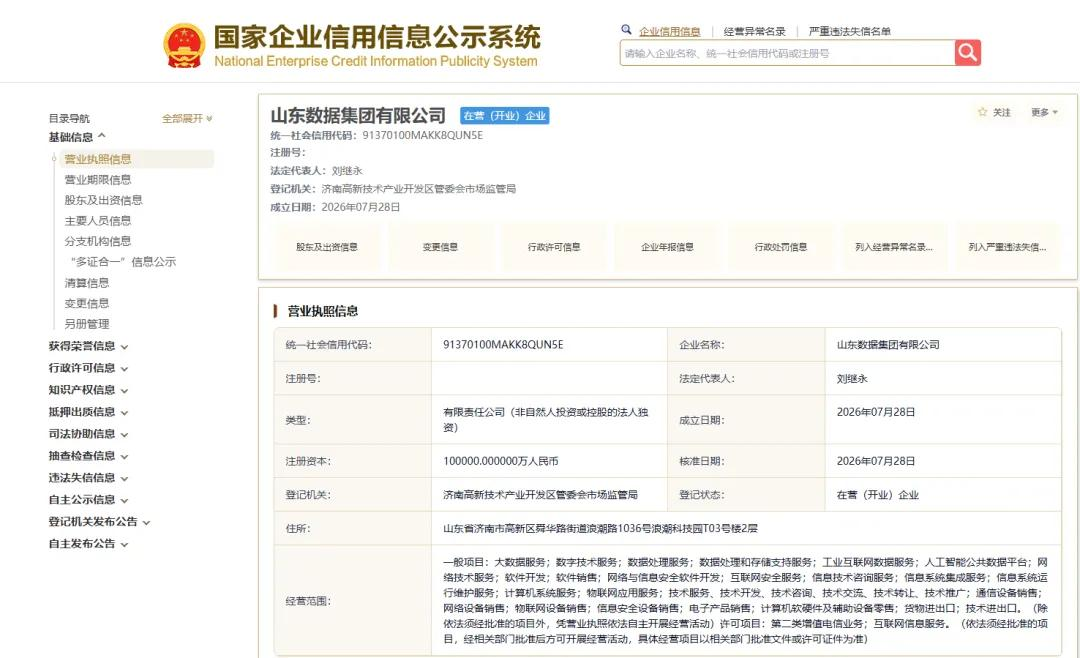Expand 违法失信信息 section
Screen dimensions: 1080x658
[88, 478]
